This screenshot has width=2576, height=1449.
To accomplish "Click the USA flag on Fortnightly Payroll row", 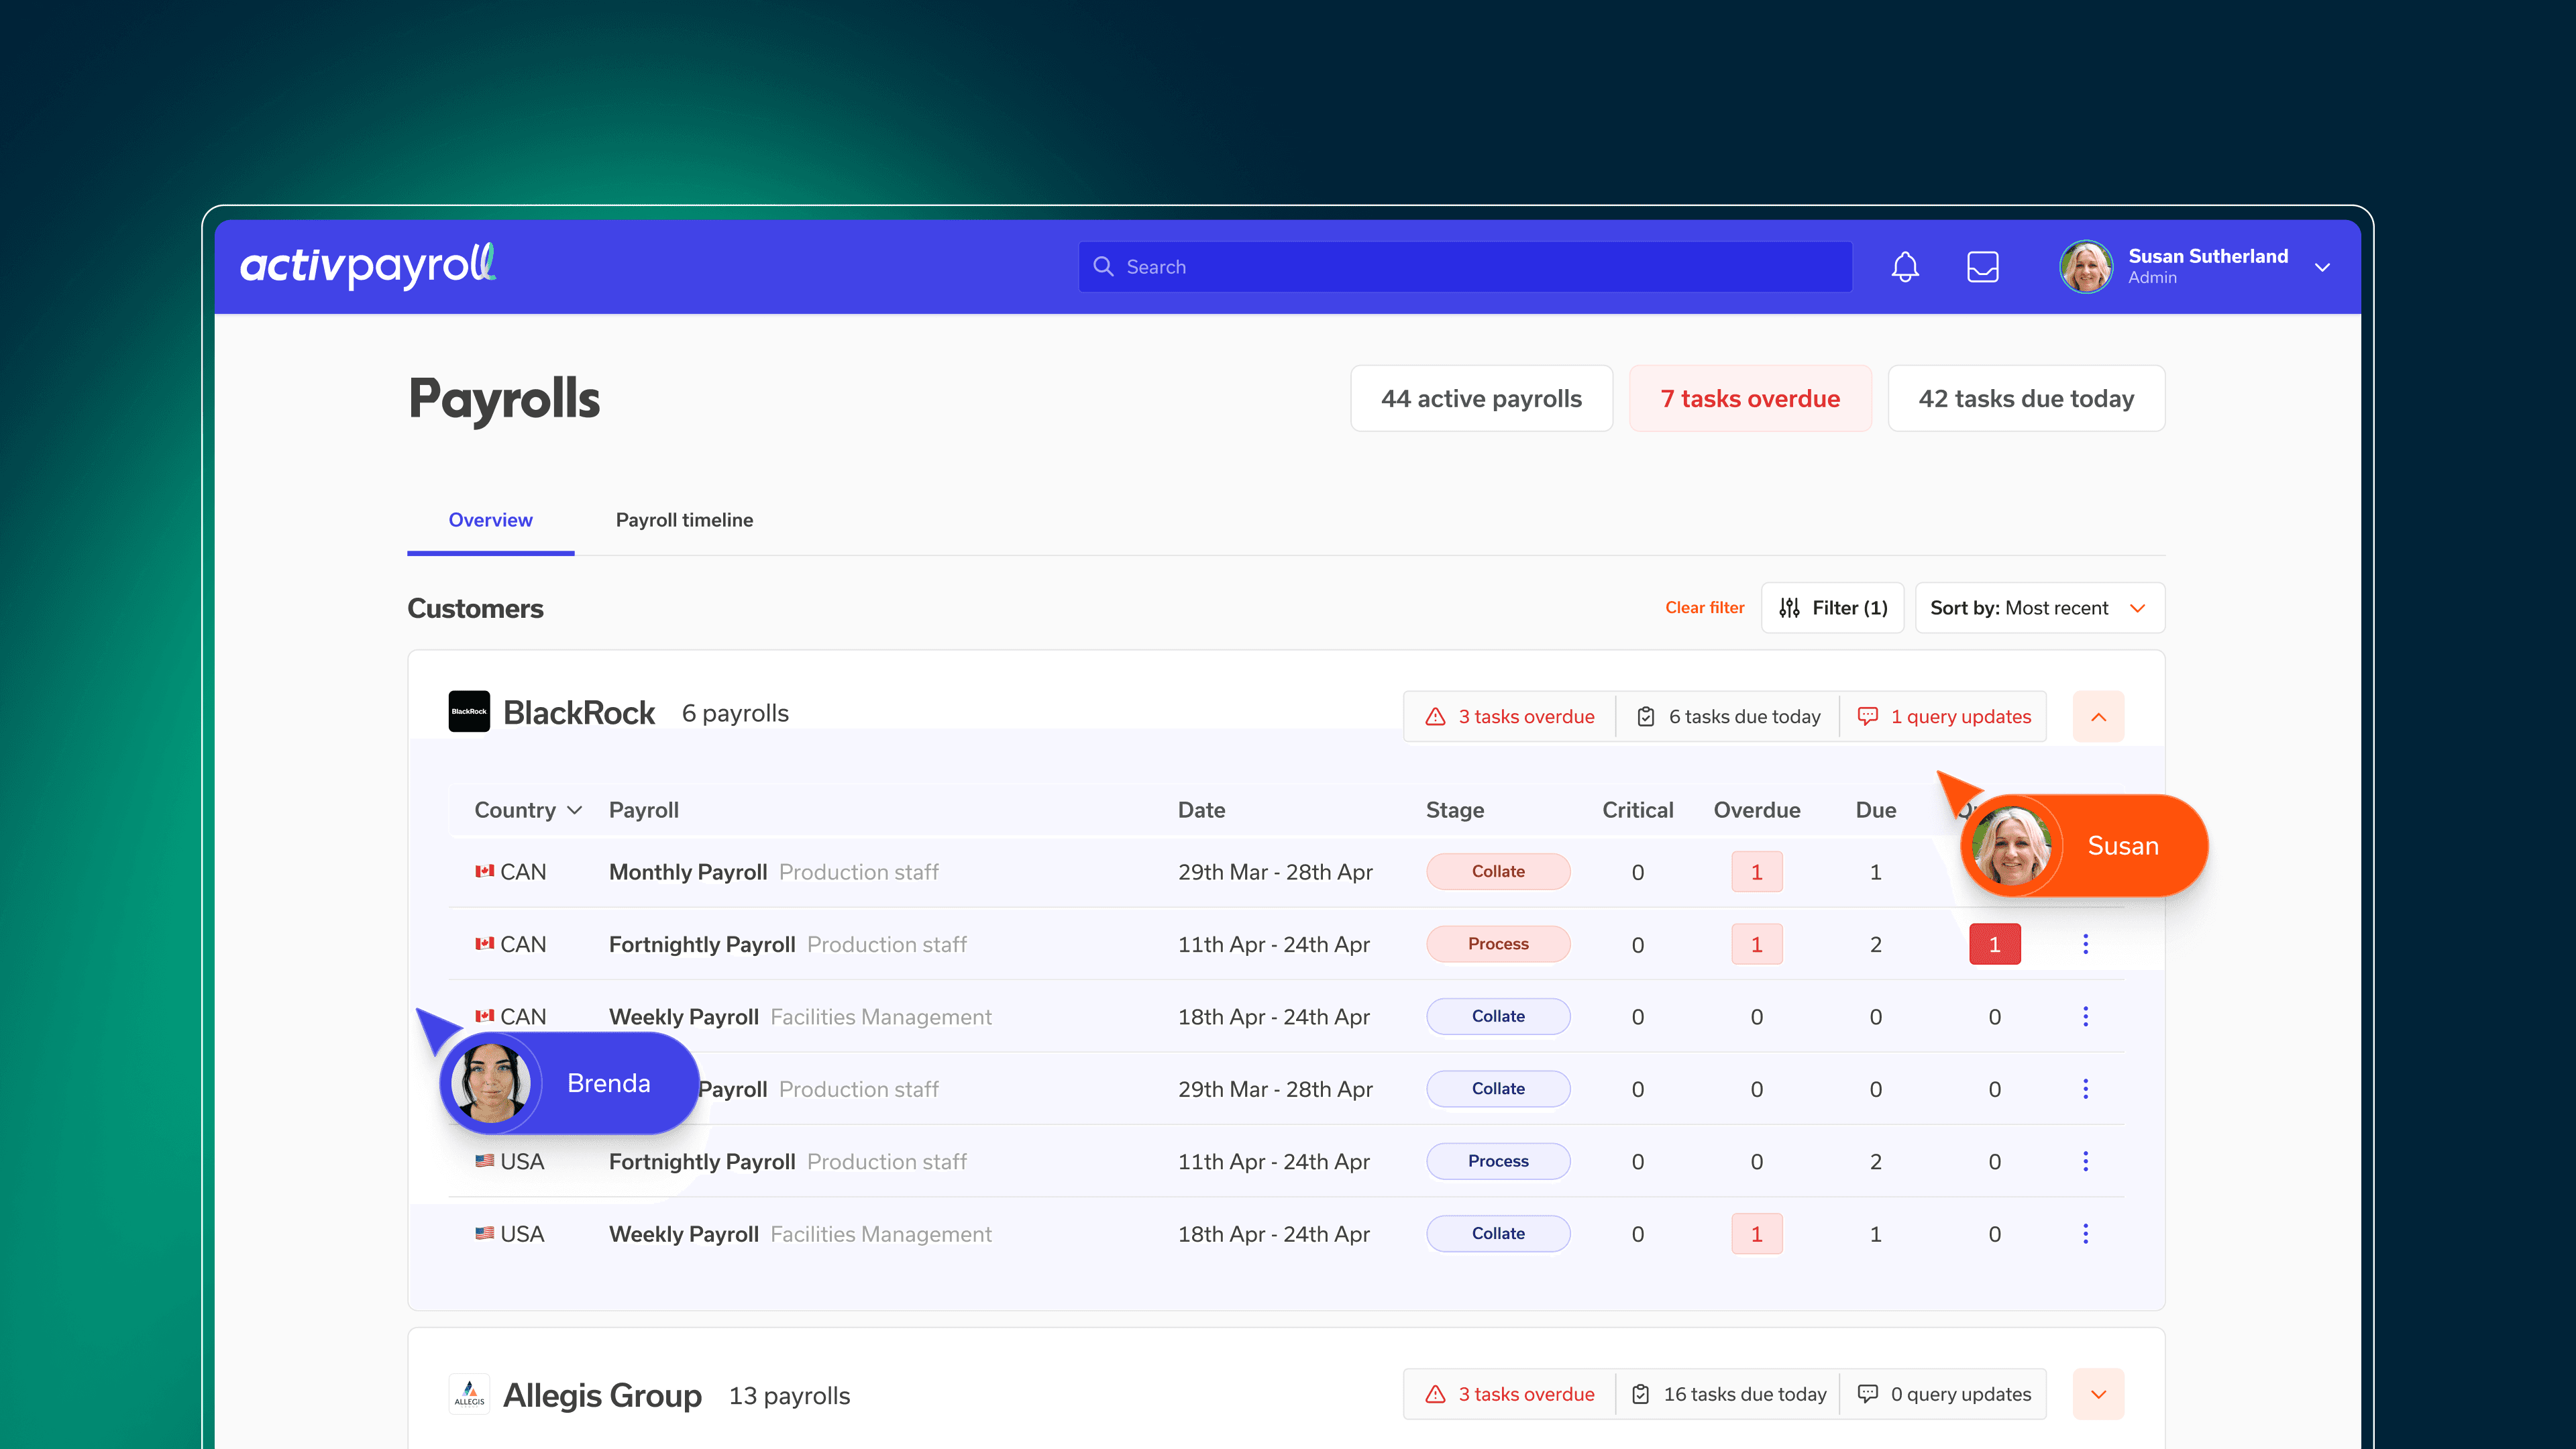I will point(484,1161).
